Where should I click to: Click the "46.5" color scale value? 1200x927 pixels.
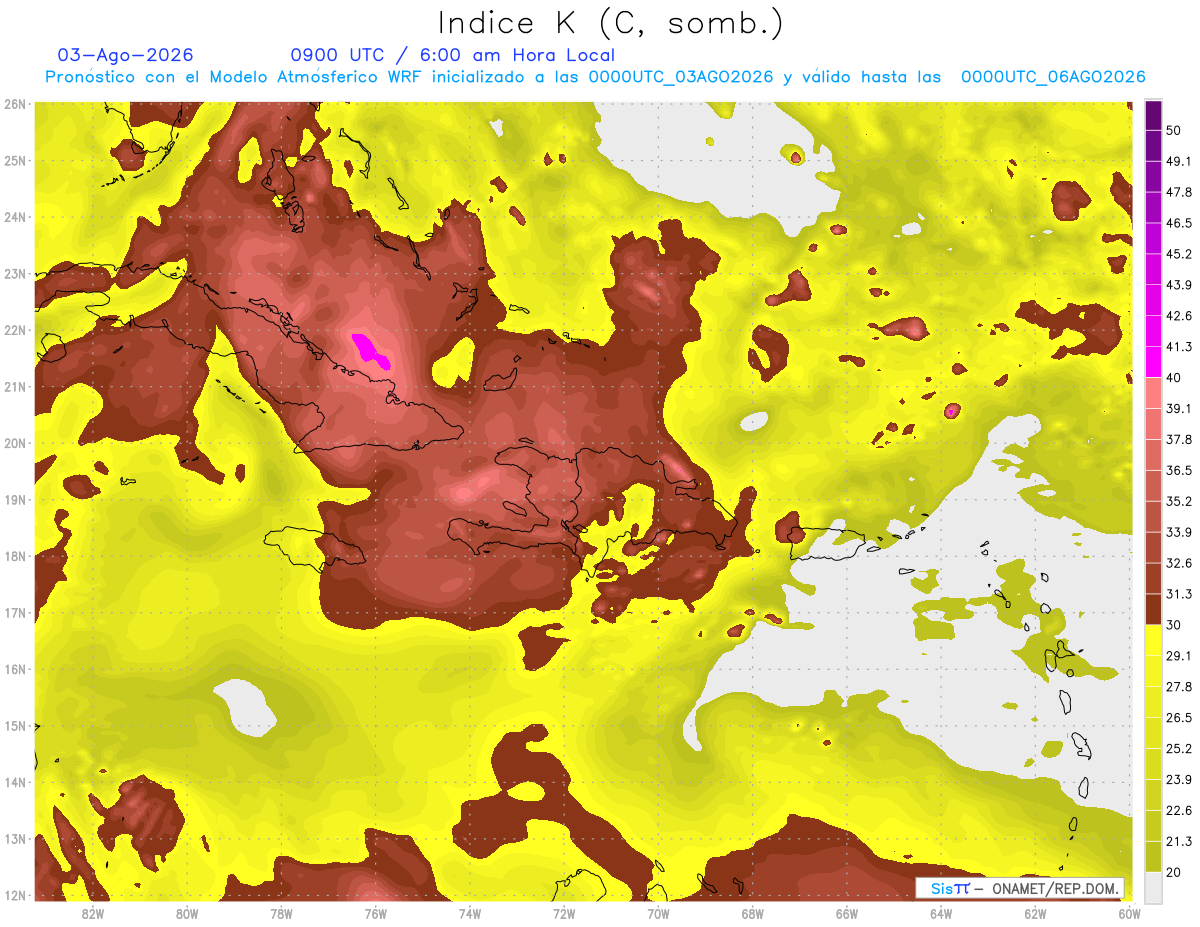click(x=1179, y=223)
